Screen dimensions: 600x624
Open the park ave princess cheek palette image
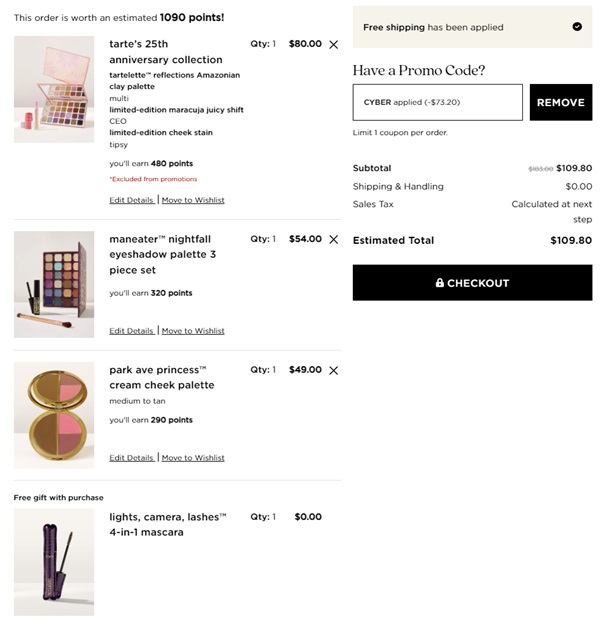click(x=54, y=414)
